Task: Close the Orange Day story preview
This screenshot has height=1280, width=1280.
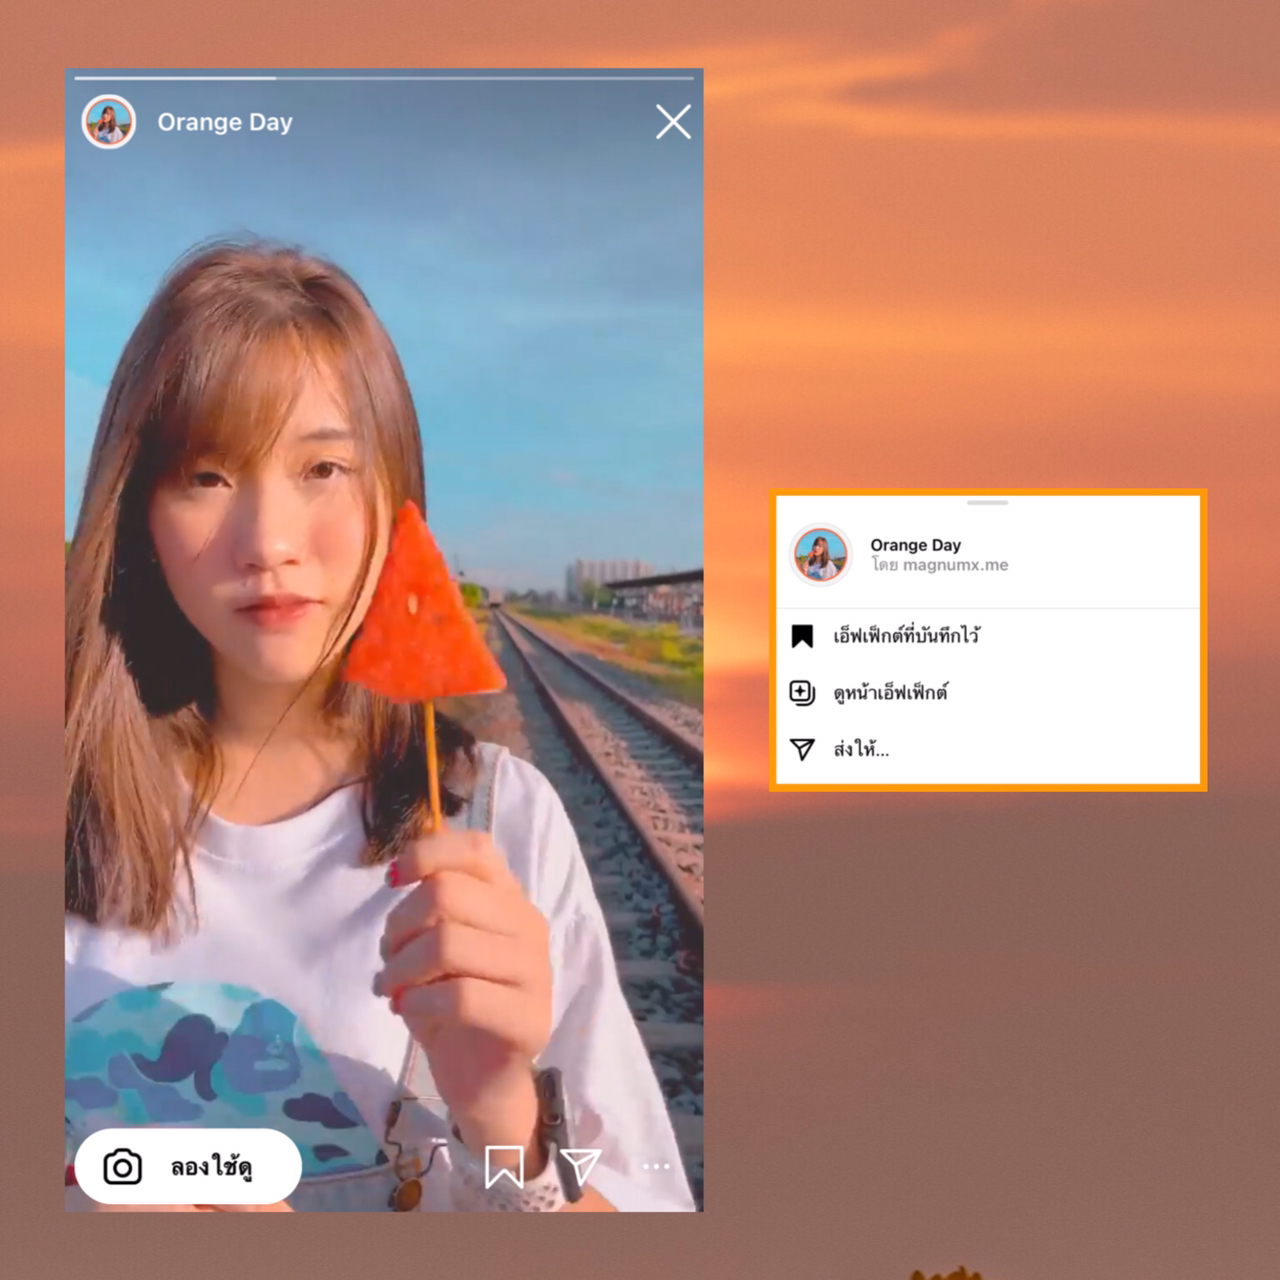Action: [673, 122]
